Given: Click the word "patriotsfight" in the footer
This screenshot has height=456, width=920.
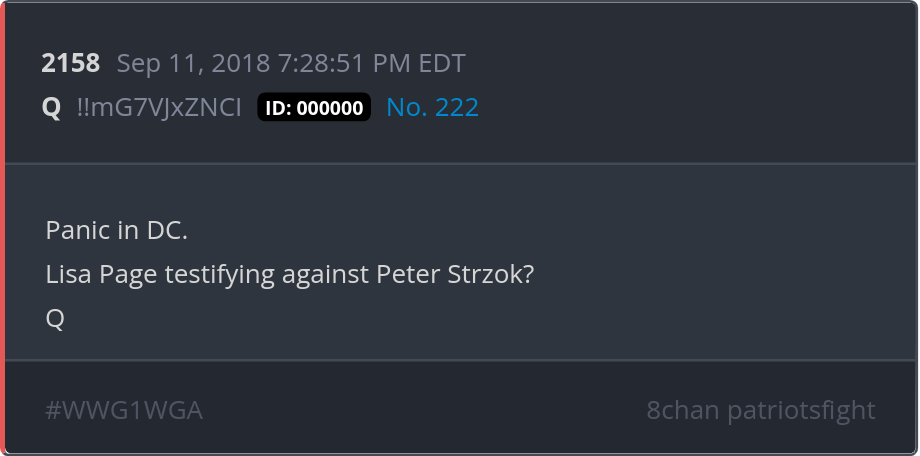Looking at the screenshot, I should click(x=801, y=410).
